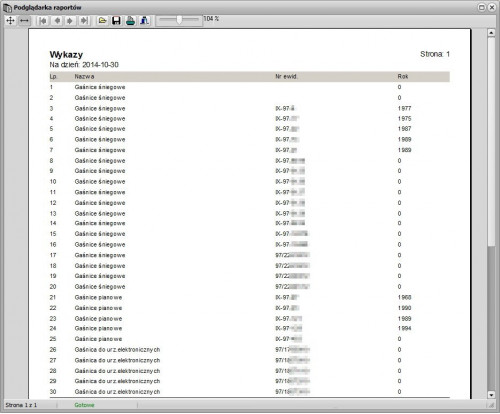Click the 104 % zoom value
500x414 pixels.
[211, 19]
